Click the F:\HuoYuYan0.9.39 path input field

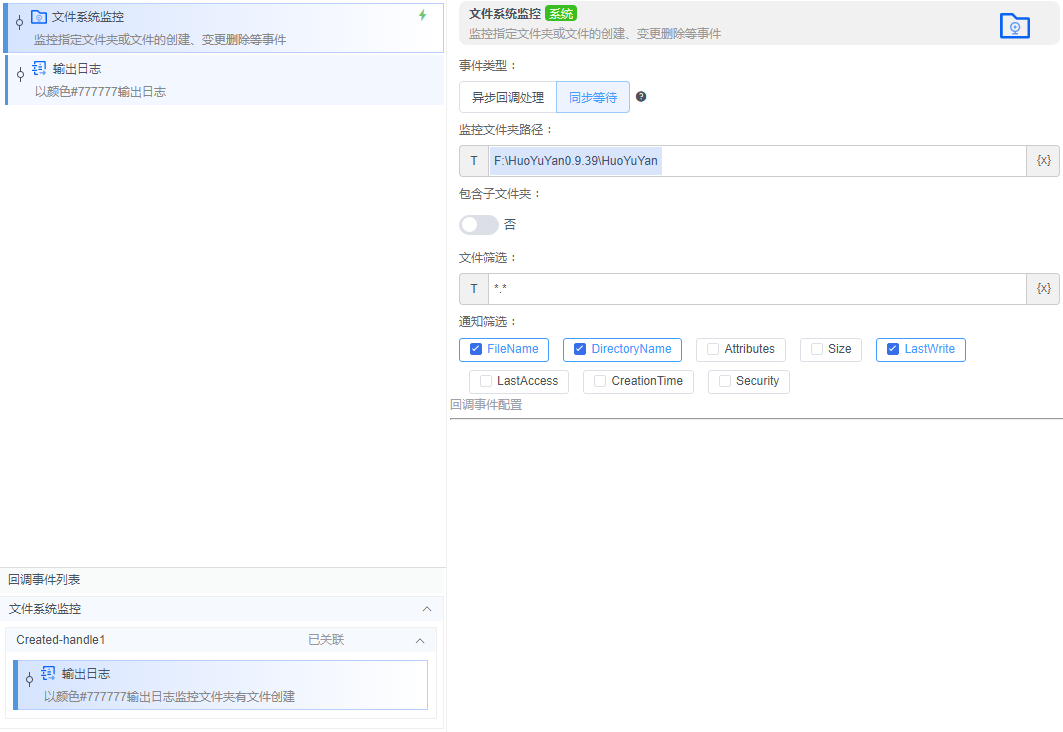[700, 160]
